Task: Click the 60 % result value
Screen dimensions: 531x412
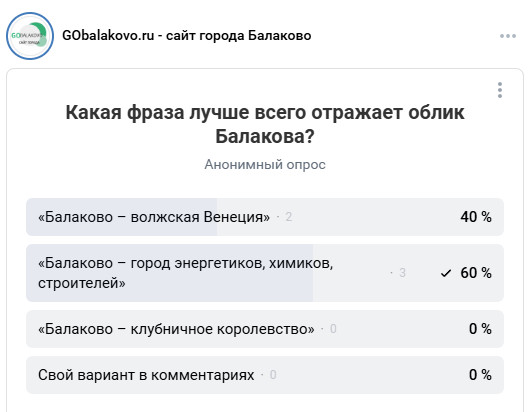Action: [x=476, y=273]
